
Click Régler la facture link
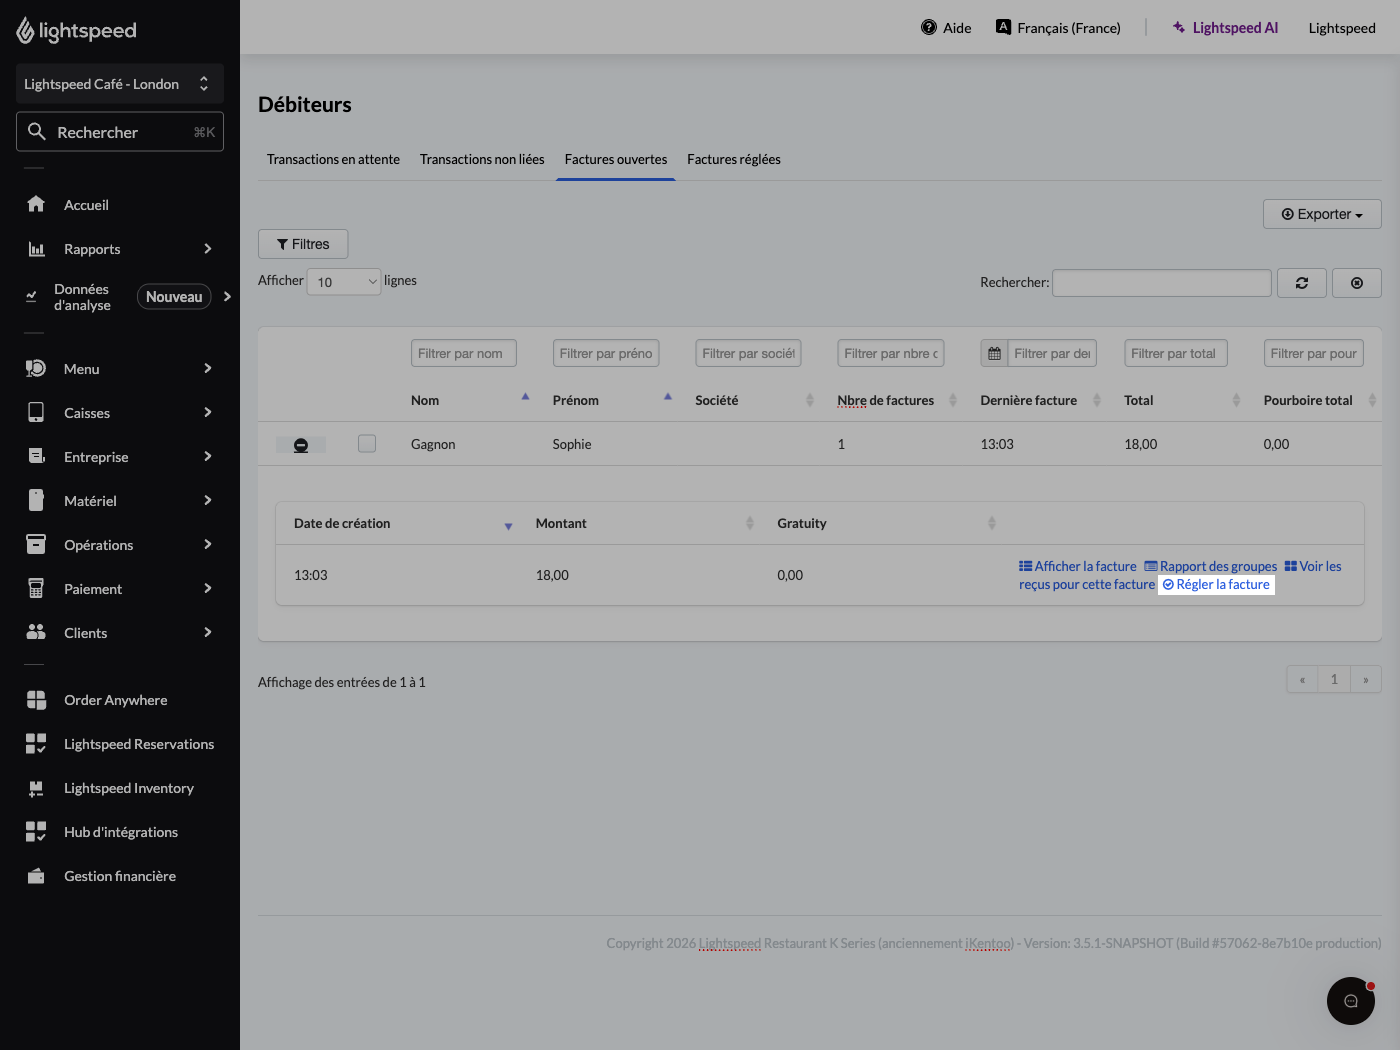(x=1216, y=585)
